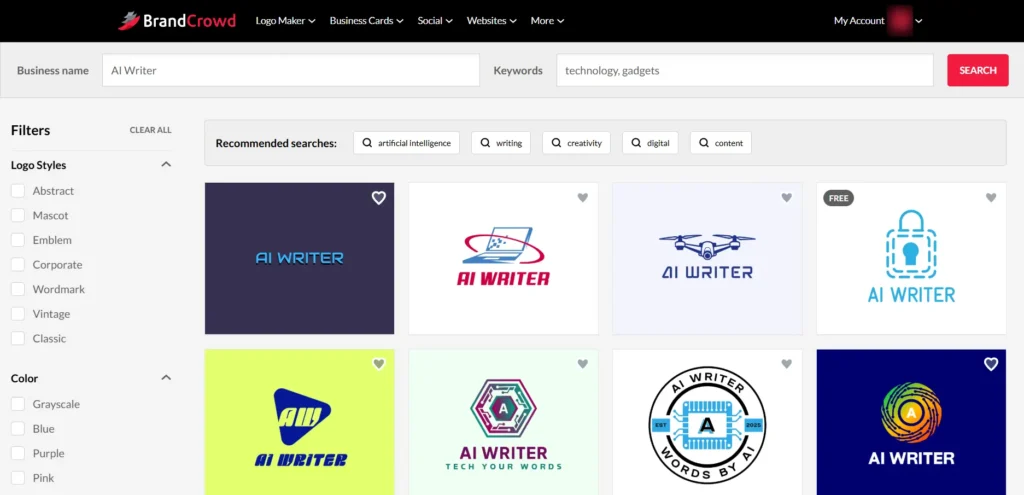Screen dimensions: 1024x495
Task: Search recommended term digital
Action: [650, 143]
